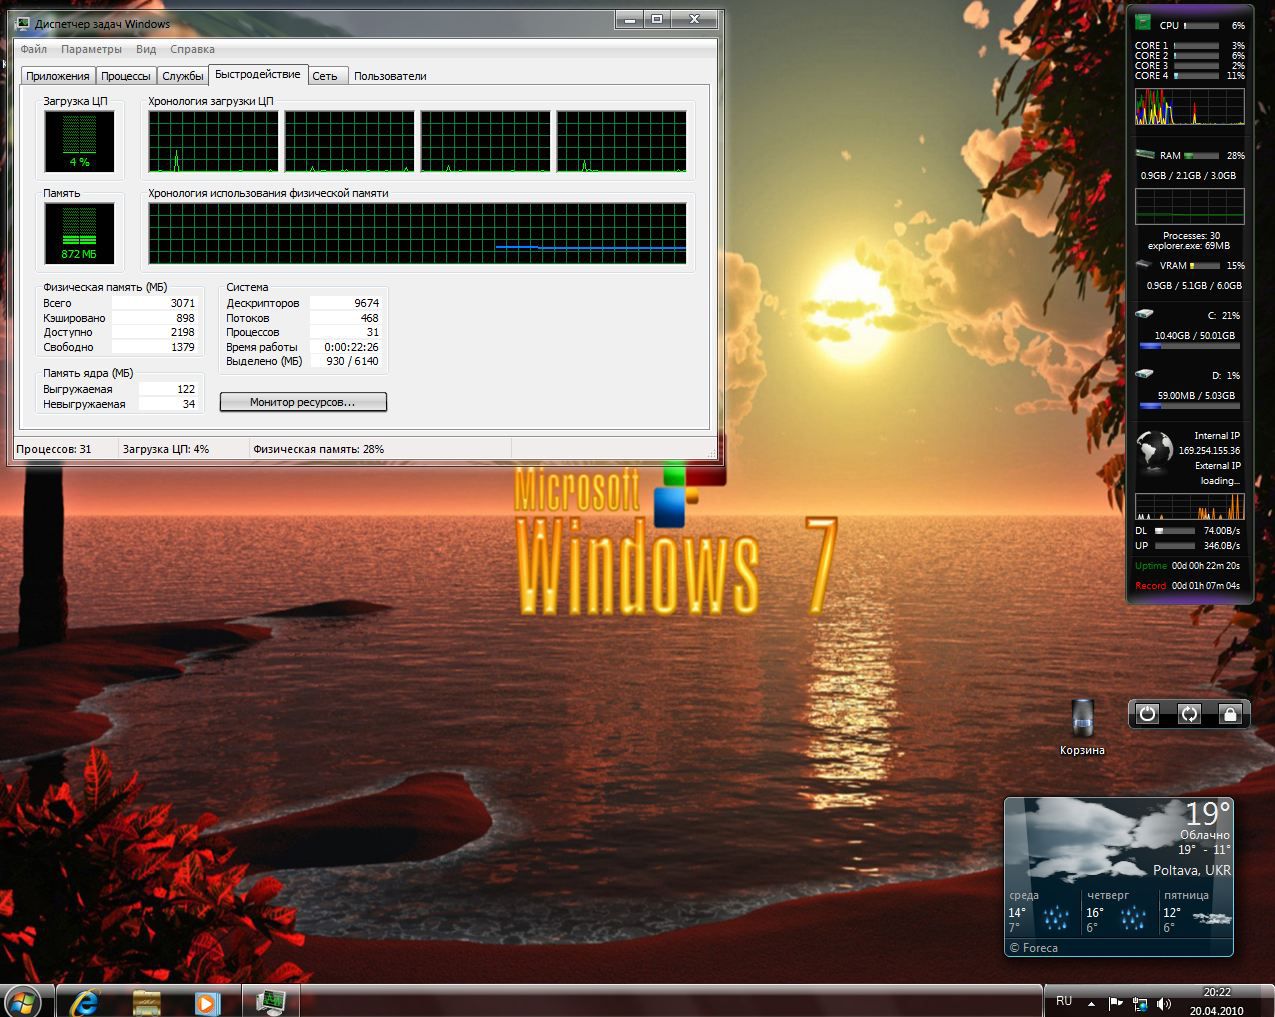Click the status bar text Процессов: 31
The image size is (1275, 1017).
[54, 449]
